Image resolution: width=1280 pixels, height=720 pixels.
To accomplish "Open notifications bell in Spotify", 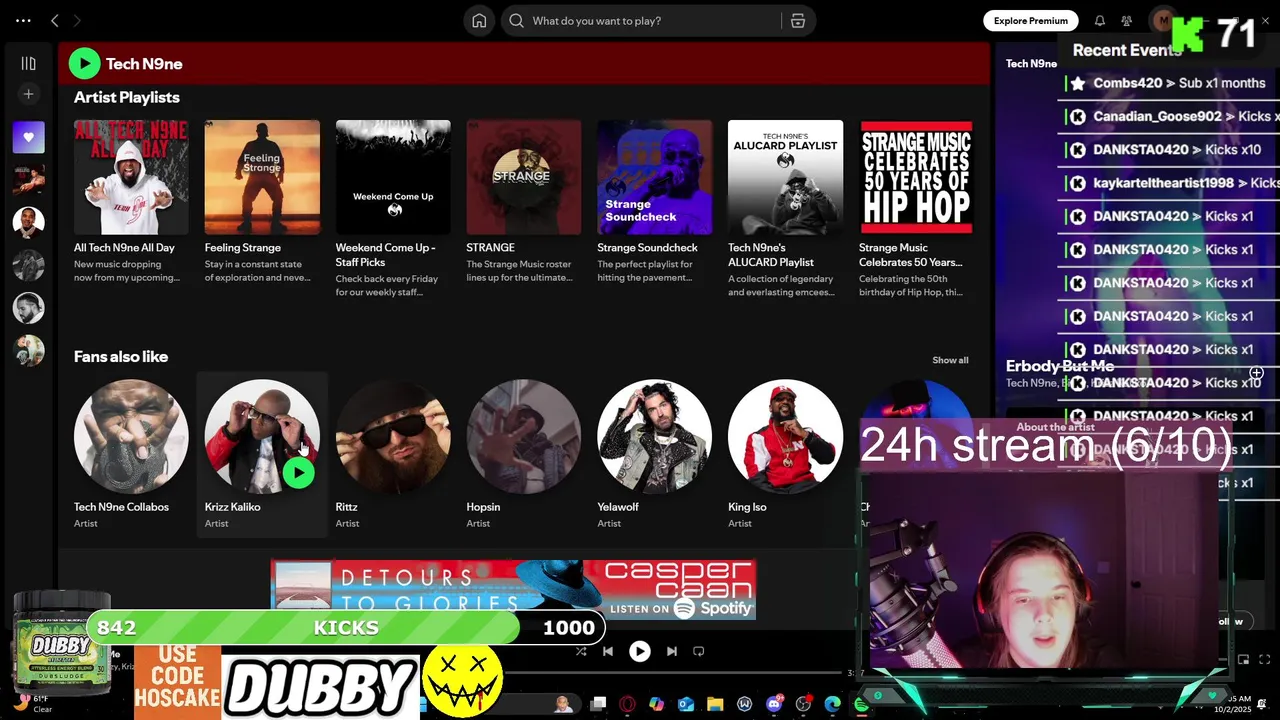I will (1099, 20).
